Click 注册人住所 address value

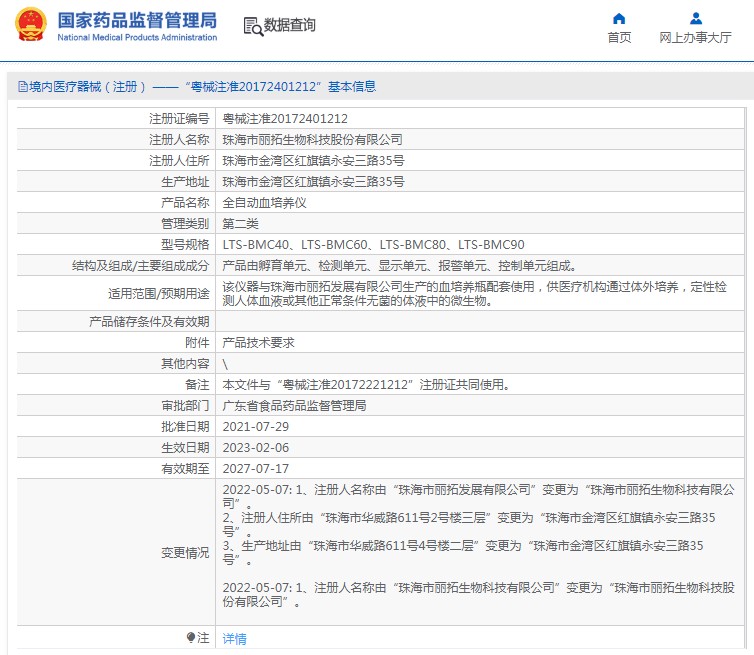coord(313,161)
